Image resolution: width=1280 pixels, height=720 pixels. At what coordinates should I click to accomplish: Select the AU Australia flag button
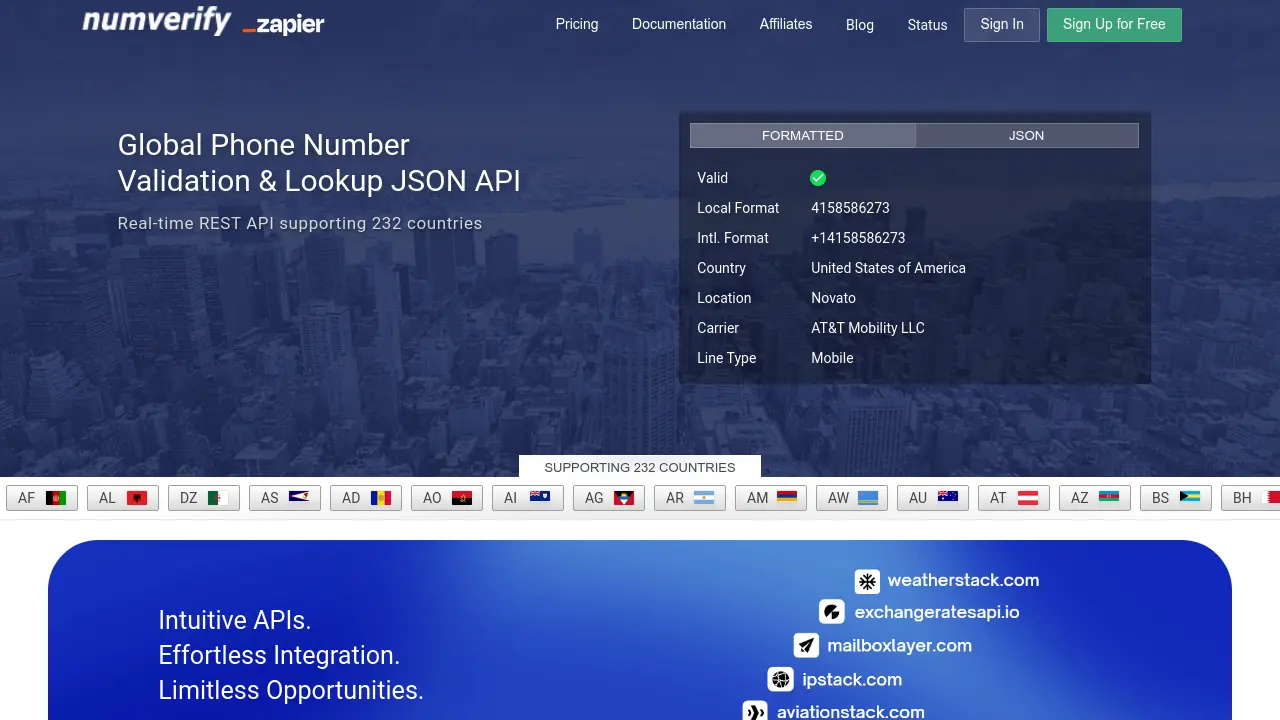click(x=933, y=498)
